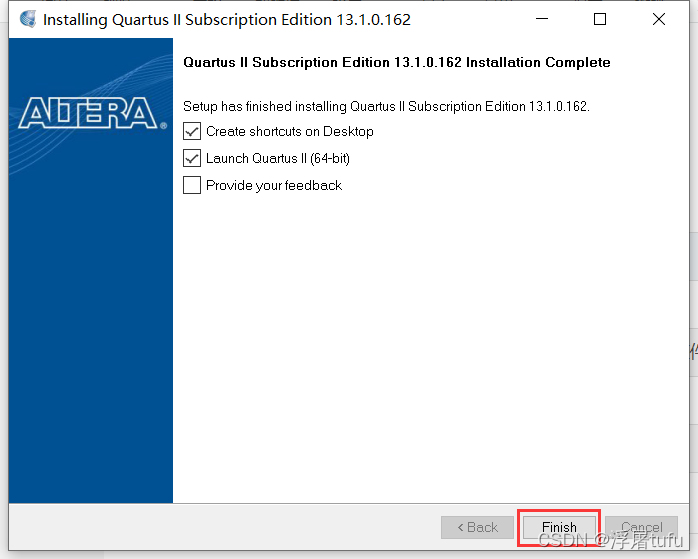
Task: Uncheck Launch Quartus II (64-bit)
Action: [192, 158]
